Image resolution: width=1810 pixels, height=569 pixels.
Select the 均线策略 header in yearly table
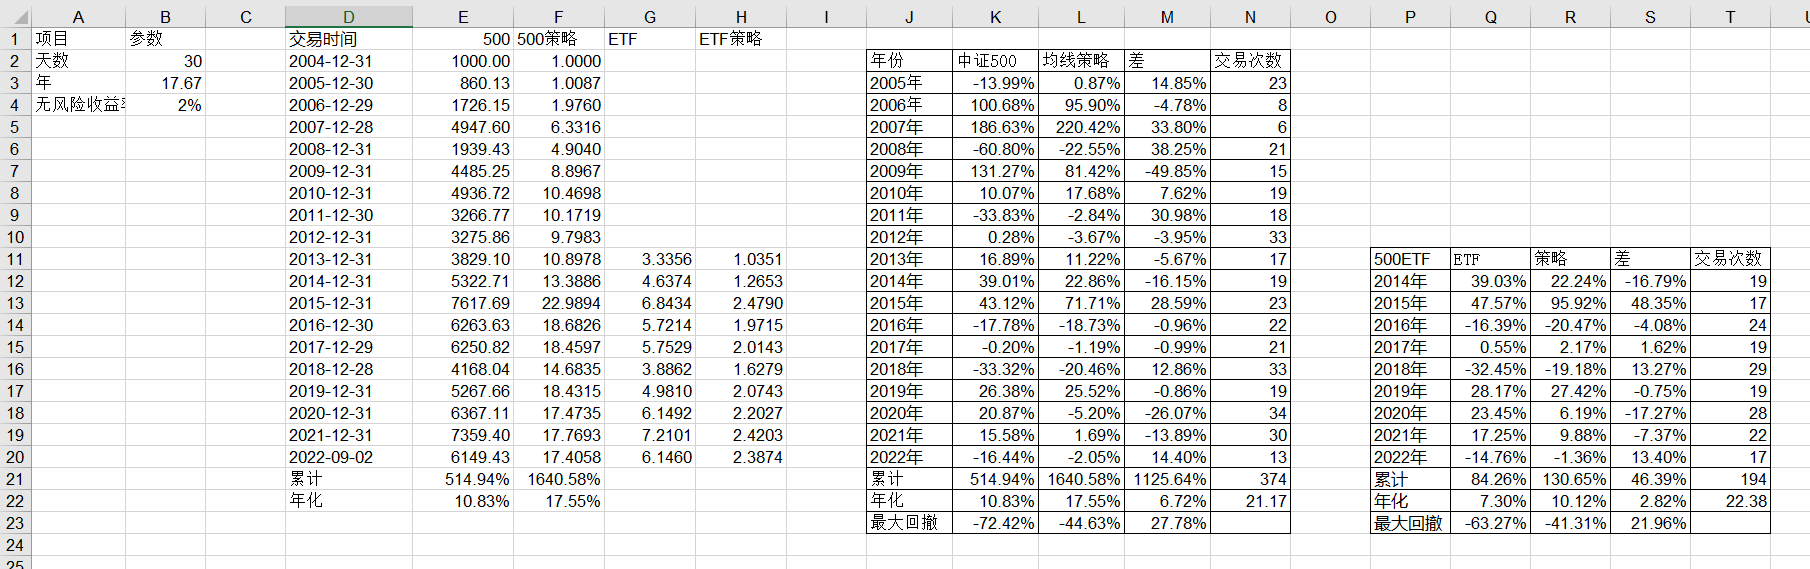pos(1081,61)
